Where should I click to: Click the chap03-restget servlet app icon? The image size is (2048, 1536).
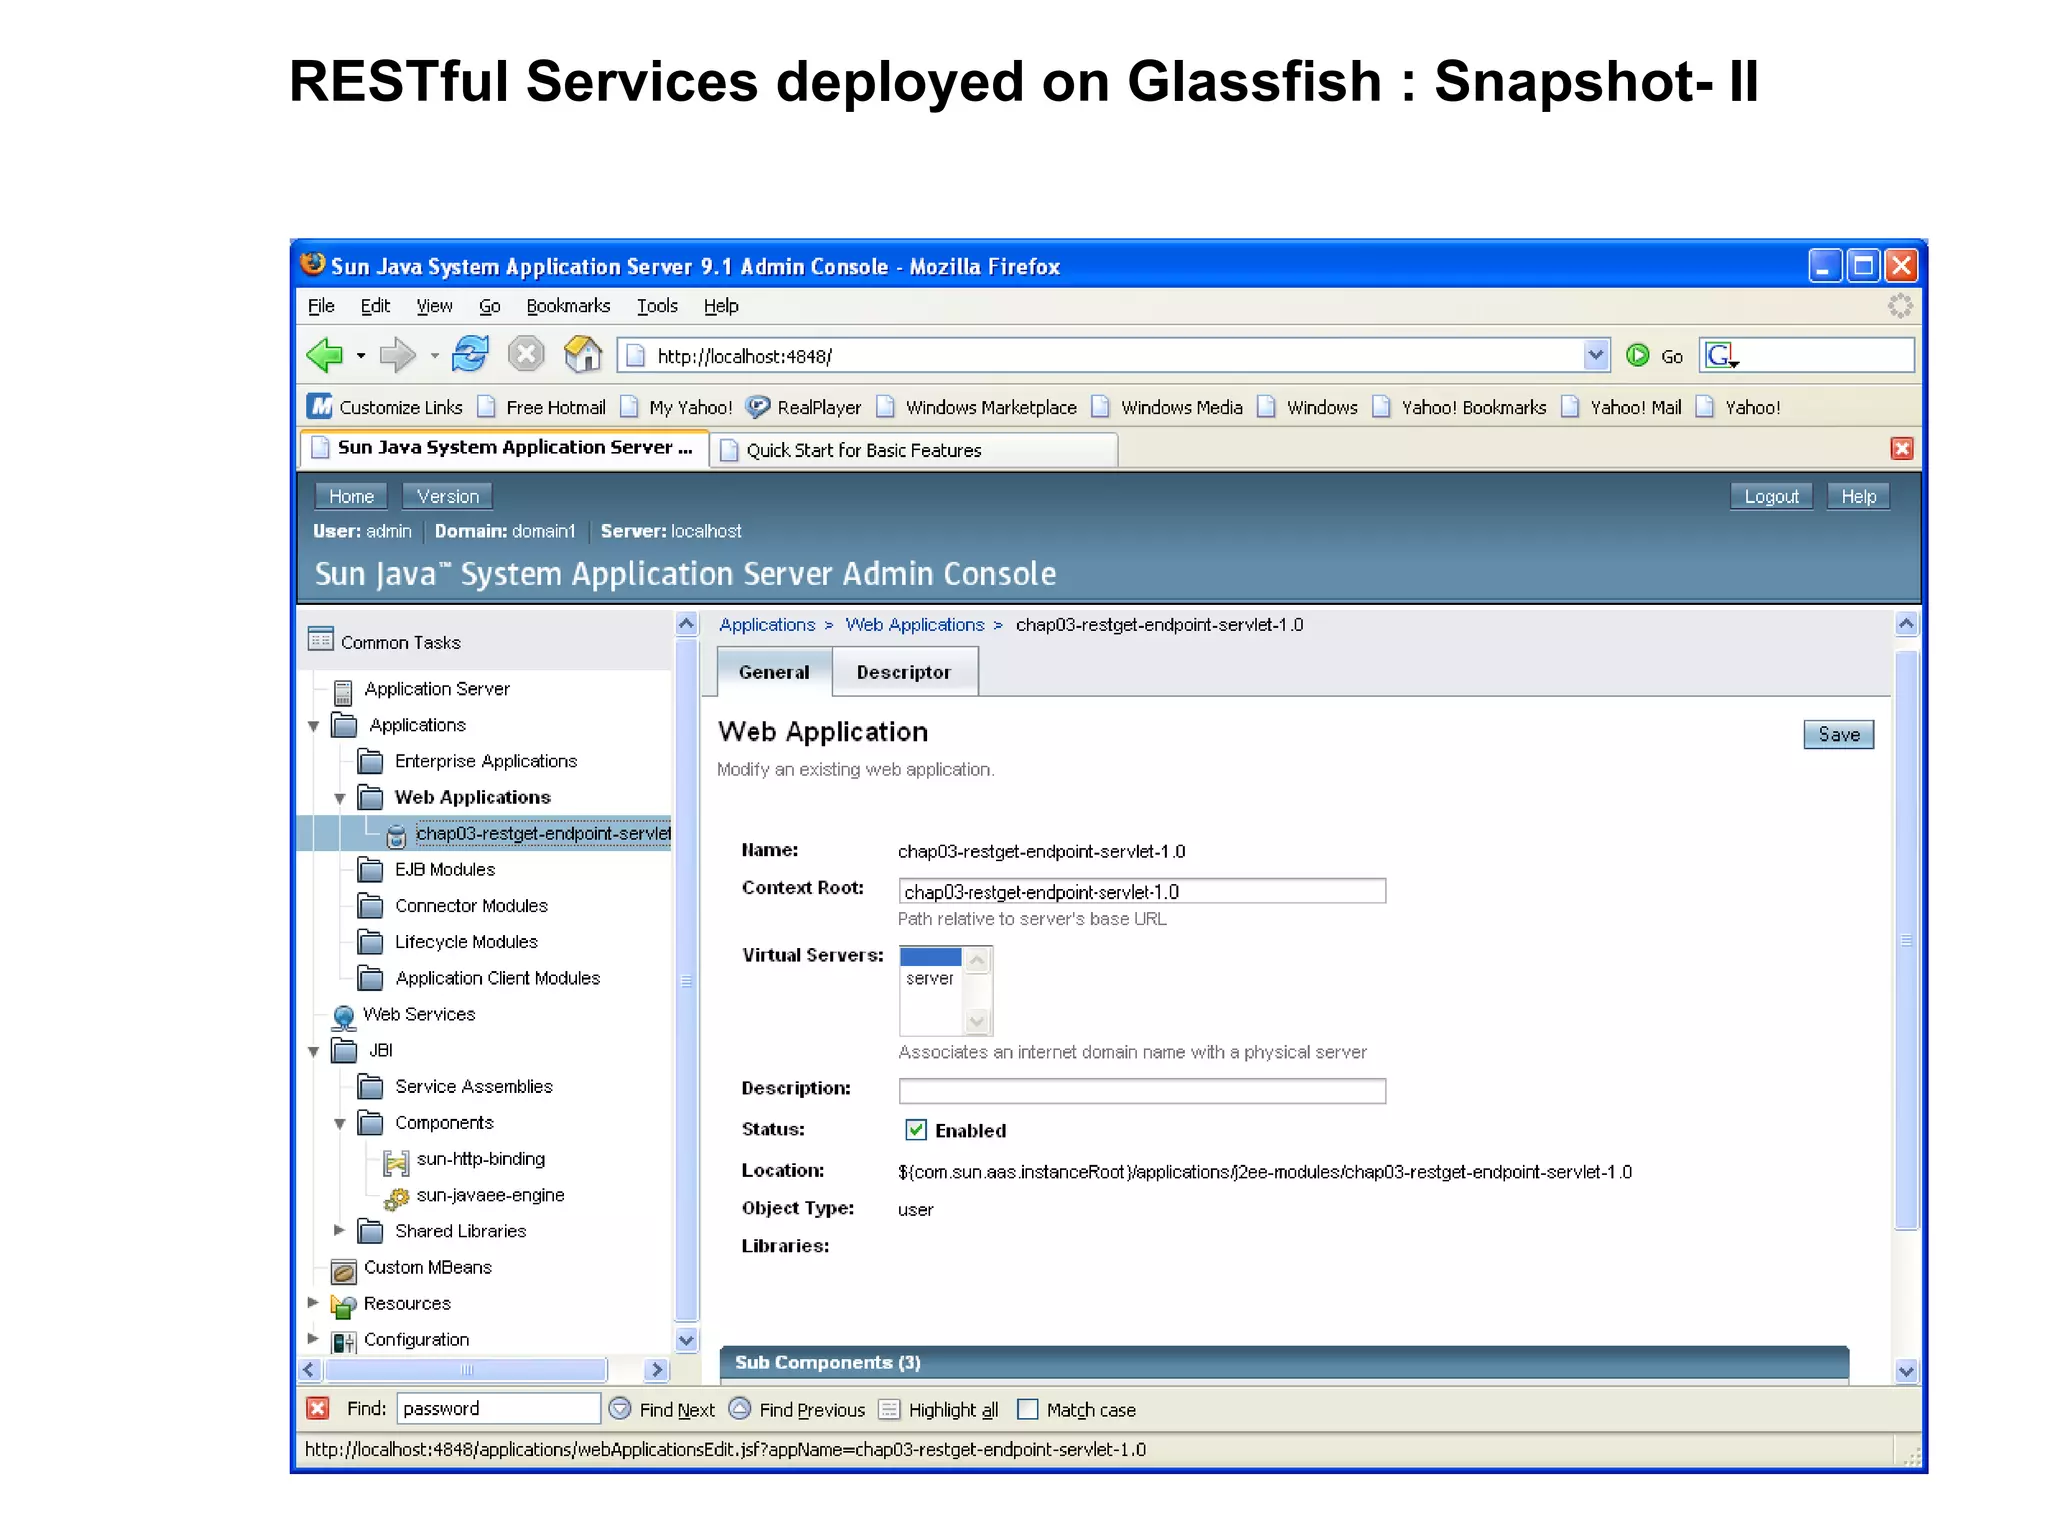[x=396, y=836]
